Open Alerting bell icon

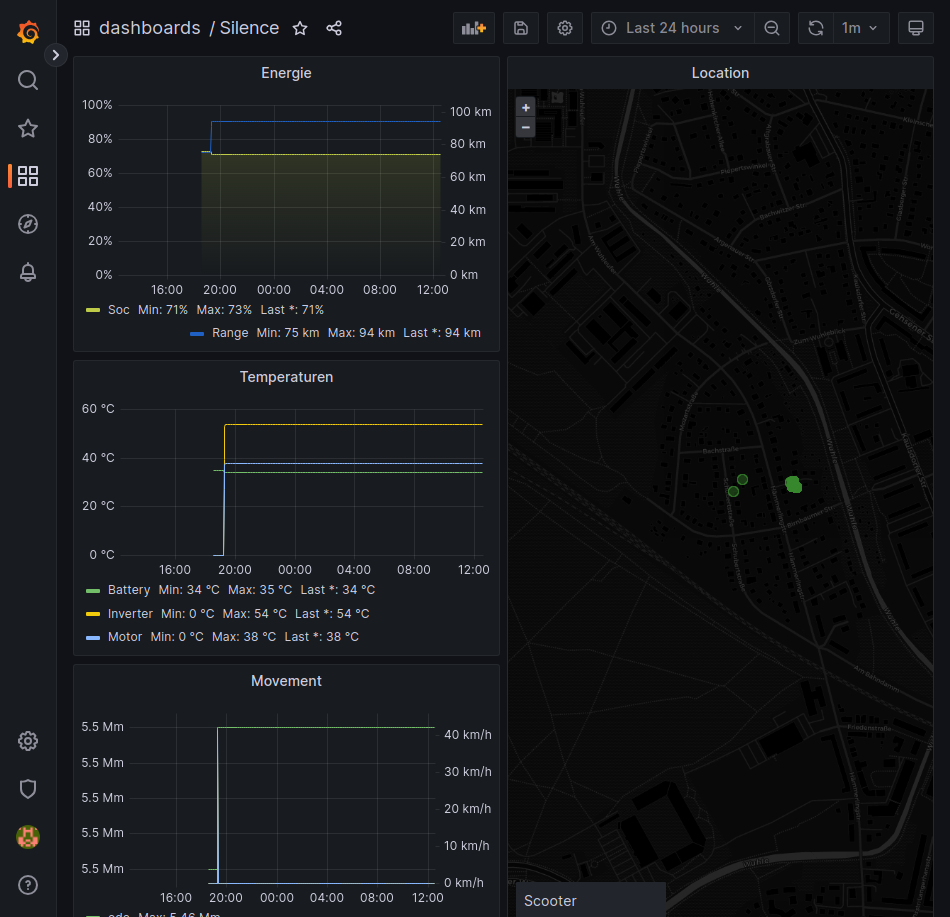pos(28,272)
